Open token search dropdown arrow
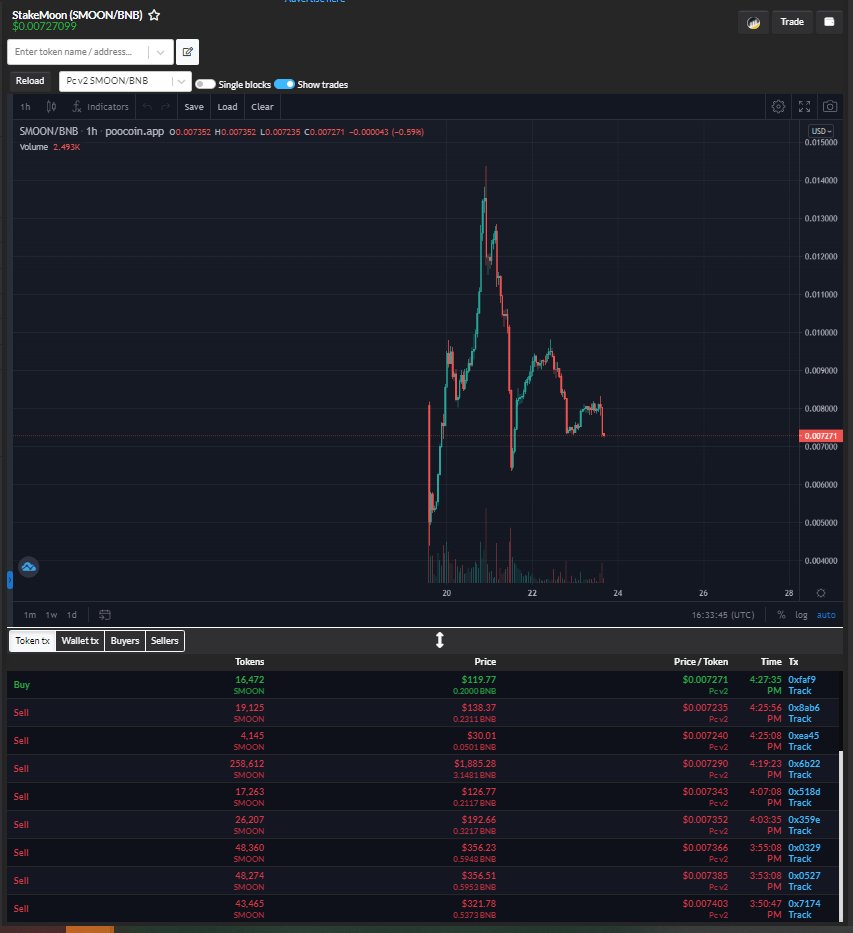Screen dimensions: 853x933 [x=160, y=52]
